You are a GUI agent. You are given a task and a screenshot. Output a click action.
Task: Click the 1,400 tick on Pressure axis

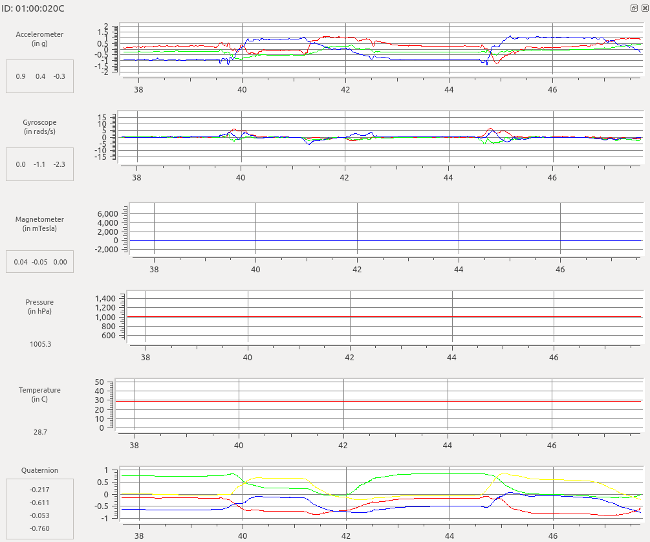(x=105, y=299)
